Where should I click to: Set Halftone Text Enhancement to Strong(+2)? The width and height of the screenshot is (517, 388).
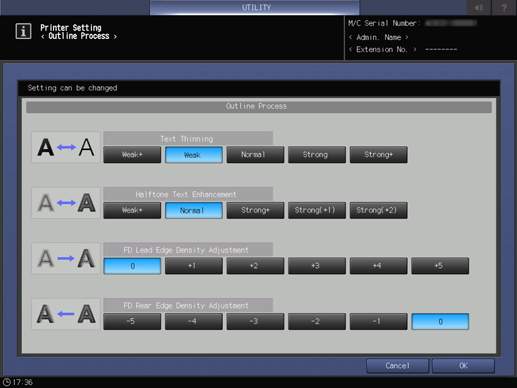point(378,210)
